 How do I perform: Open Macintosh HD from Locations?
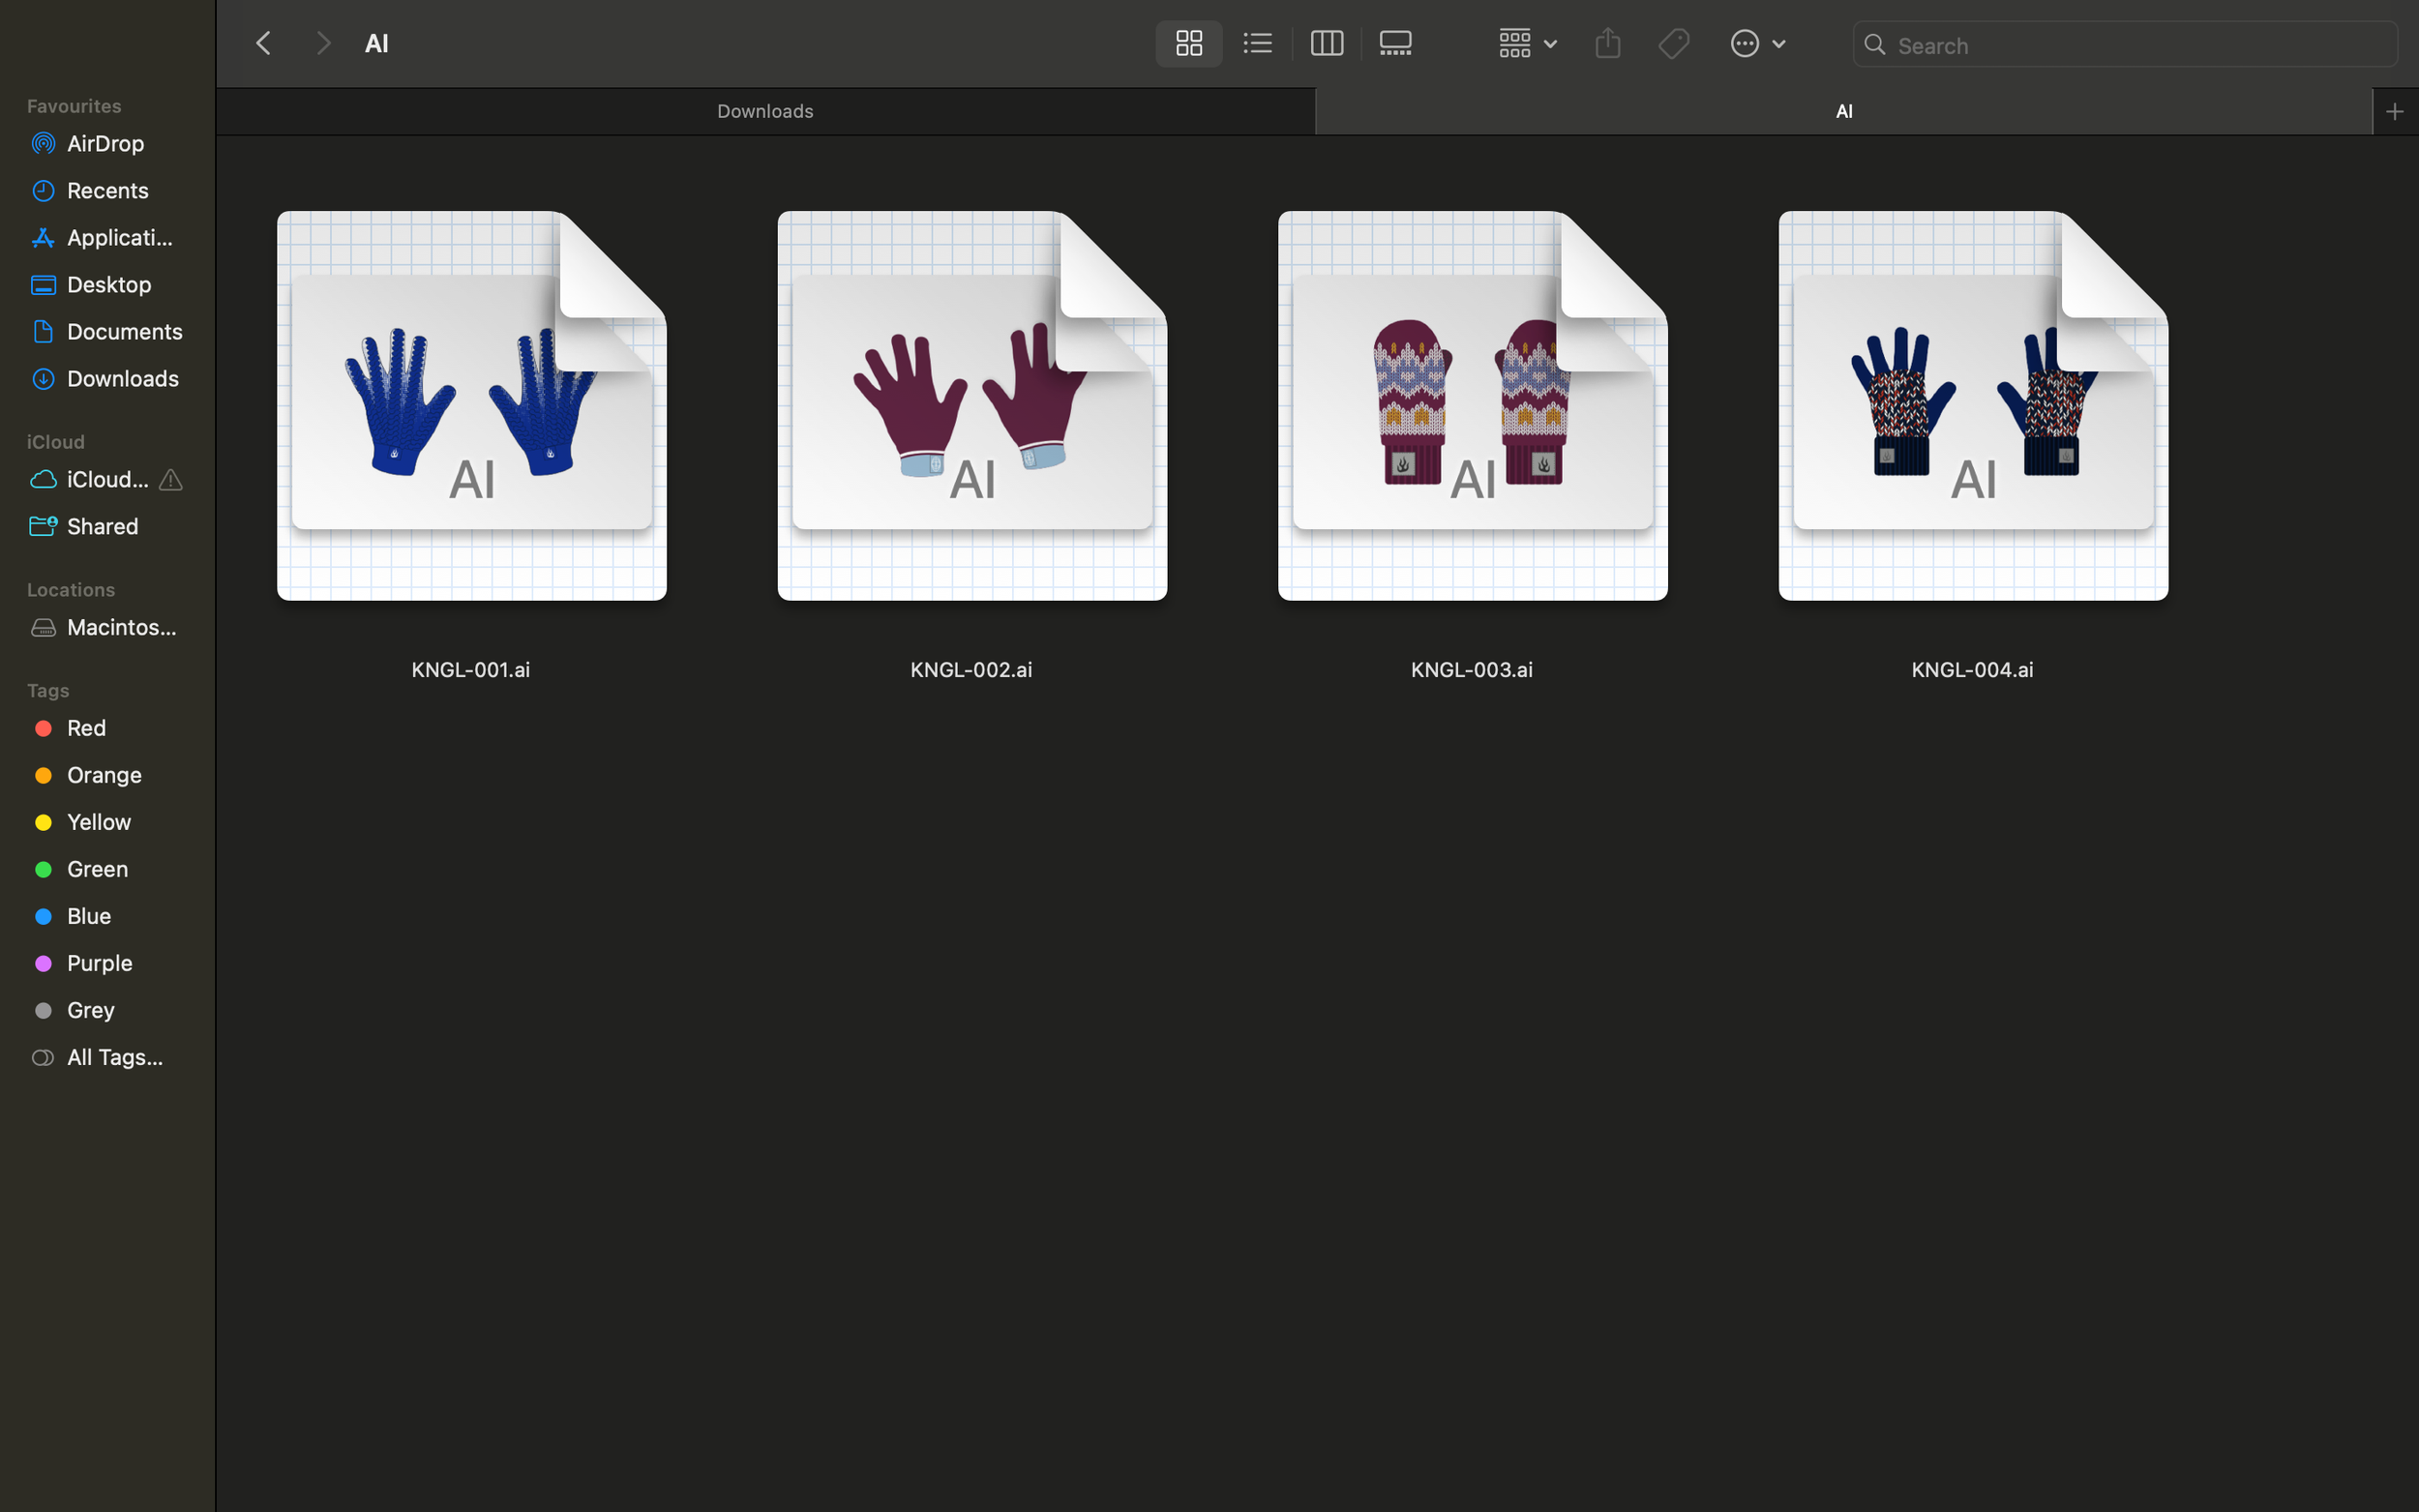tap(110, 627)
